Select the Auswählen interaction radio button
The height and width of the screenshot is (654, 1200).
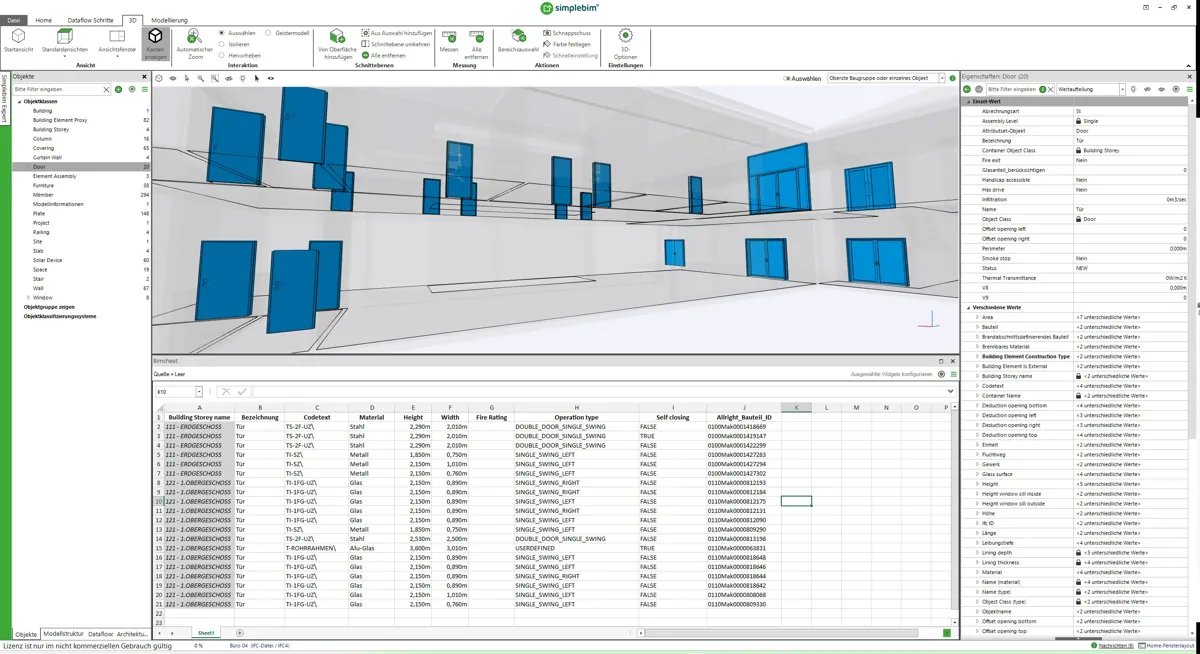coord(221,33)
